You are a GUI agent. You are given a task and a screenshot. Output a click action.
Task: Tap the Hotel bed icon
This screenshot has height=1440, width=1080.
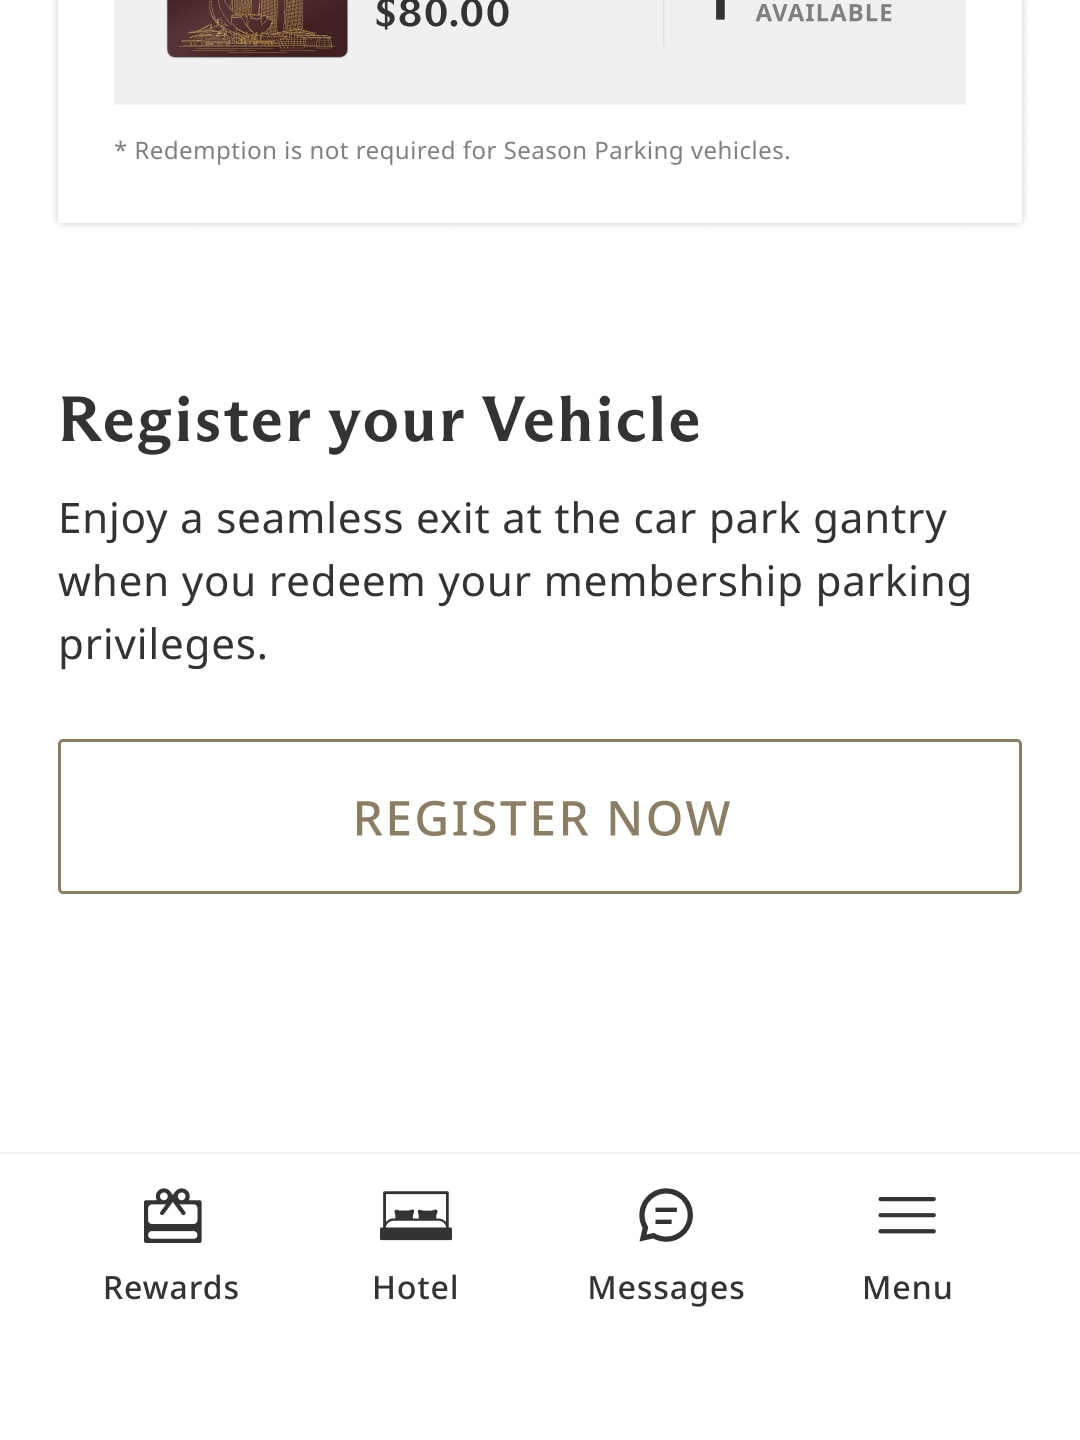coord(415,1215)
